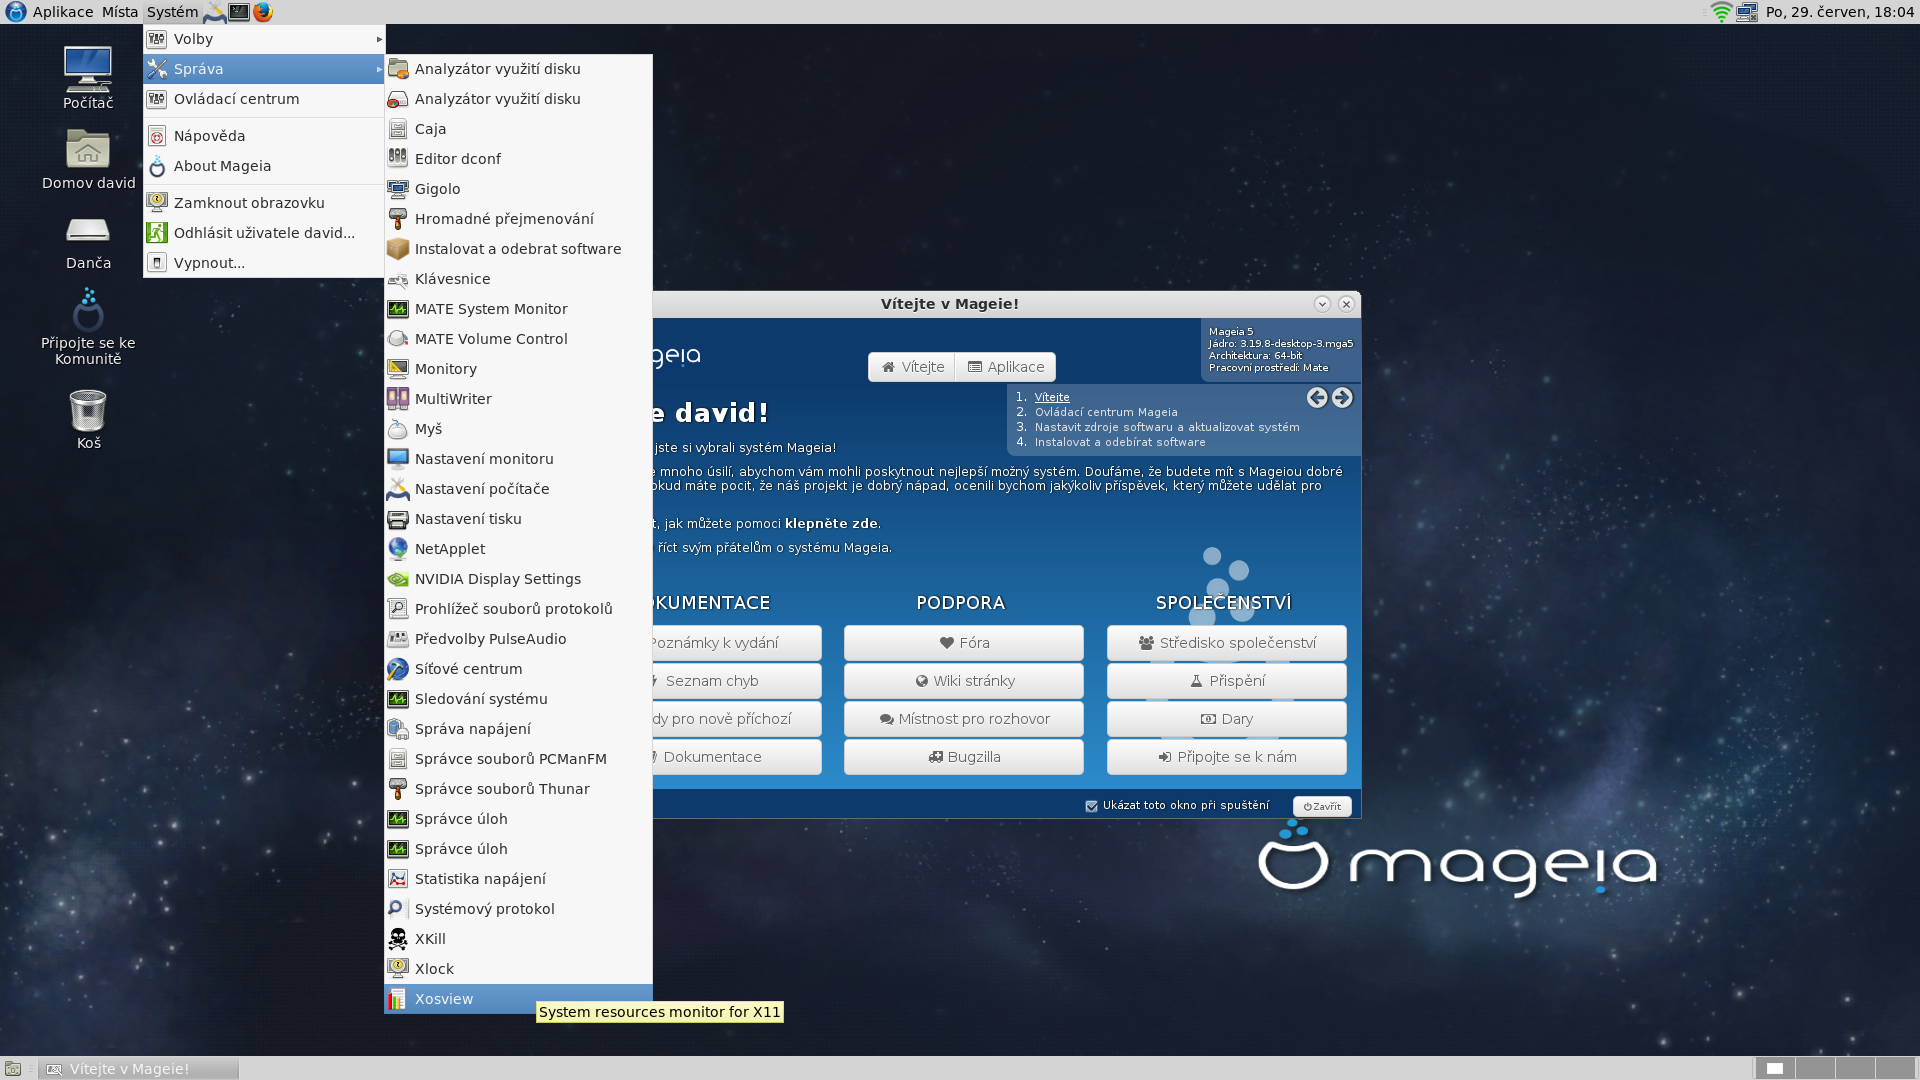Screen dimensions: 1920x1080
Task: Click 'klepněte zde' link in welcome text
Action: (x=831, y=523)
